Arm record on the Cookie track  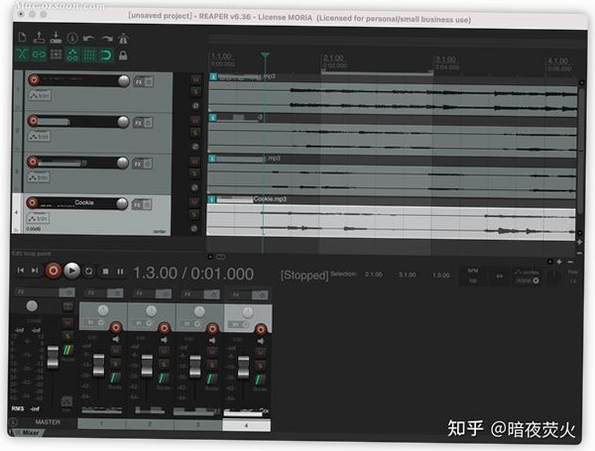point(33,203)
